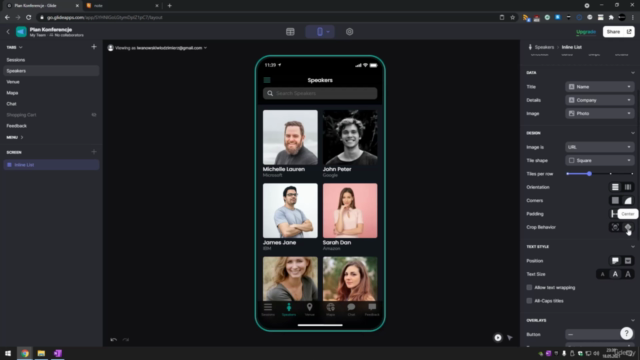The height and width of the screenshot is (360, 640).
Task: Select the small text size A
Action: click(x=602, y=274)
